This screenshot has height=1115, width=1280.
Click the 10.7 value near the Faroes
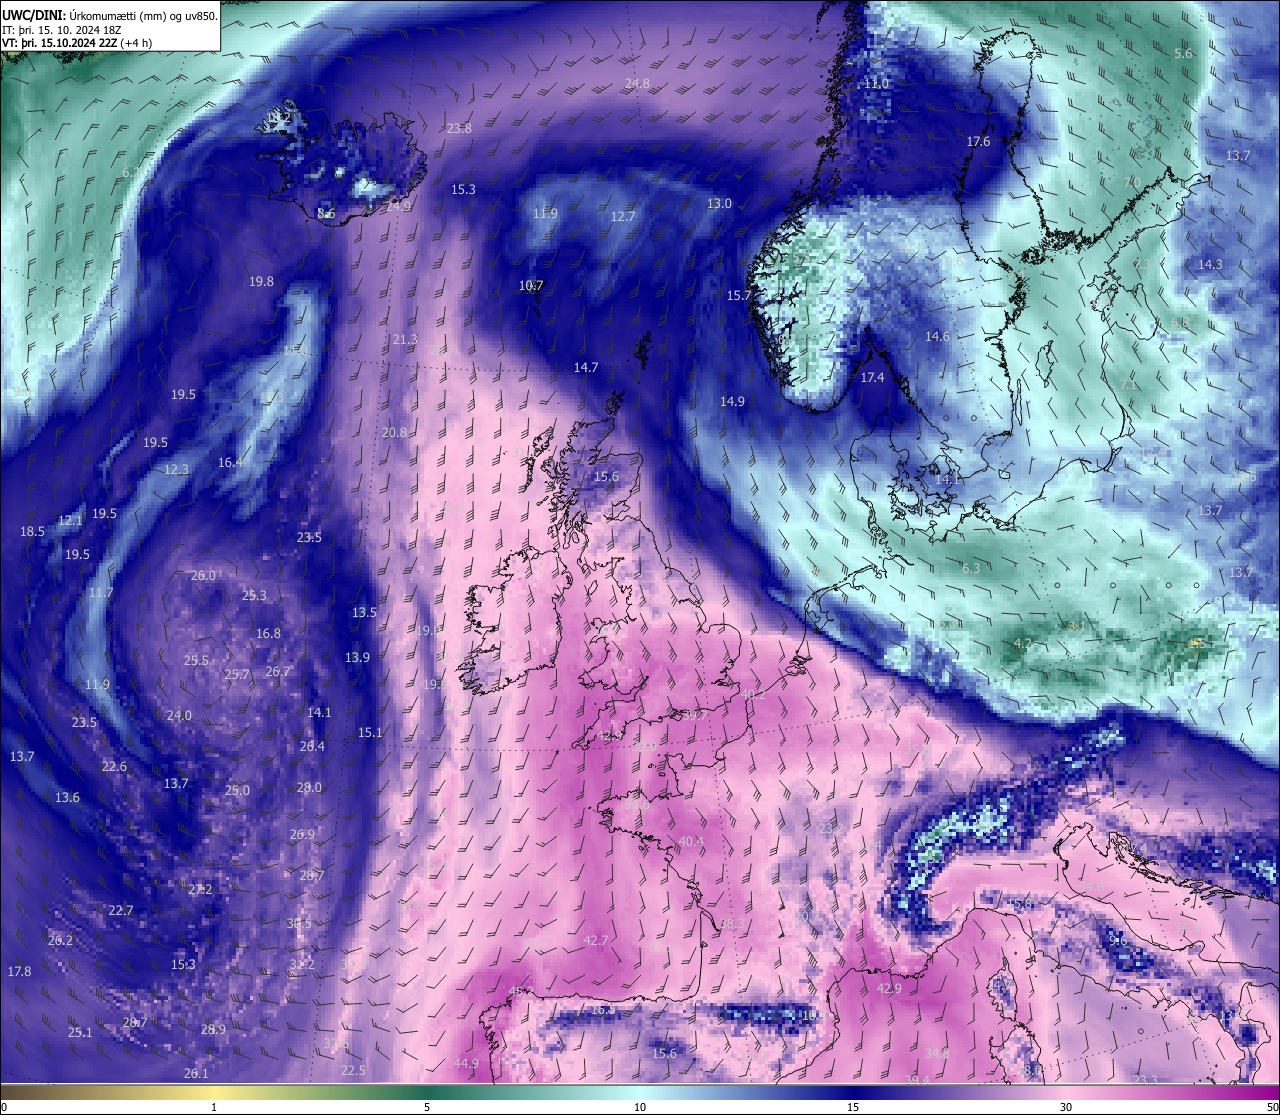[x=531, y=285]
